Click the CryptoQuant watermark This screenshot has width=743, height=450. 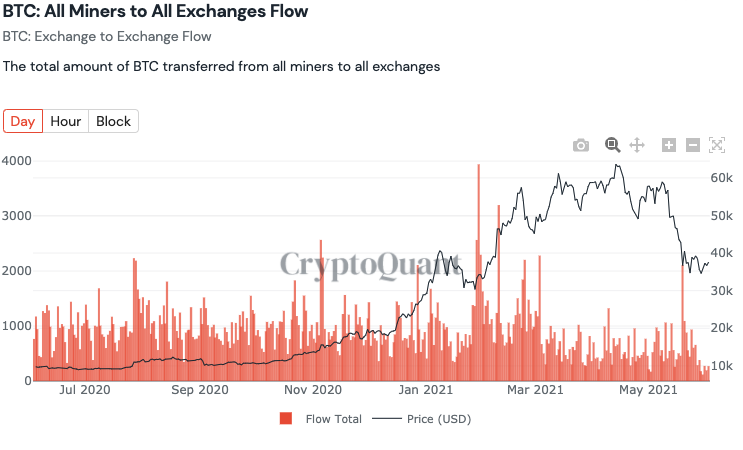(x=369, y=264)
